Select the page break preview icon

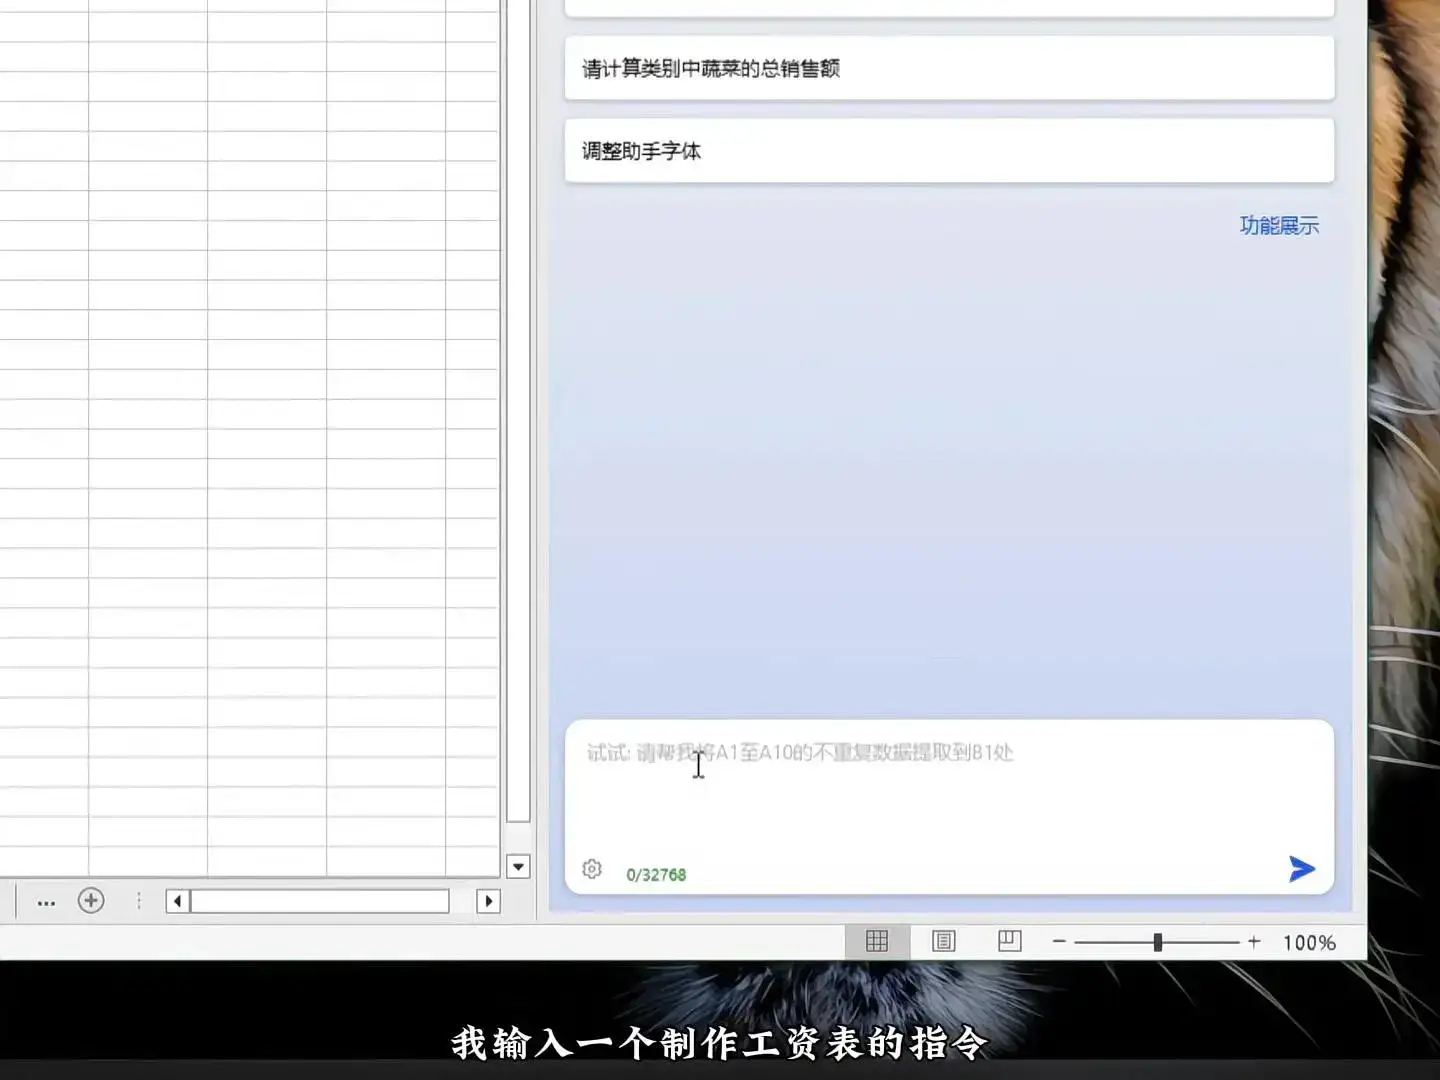click(x=1008, y=941)
